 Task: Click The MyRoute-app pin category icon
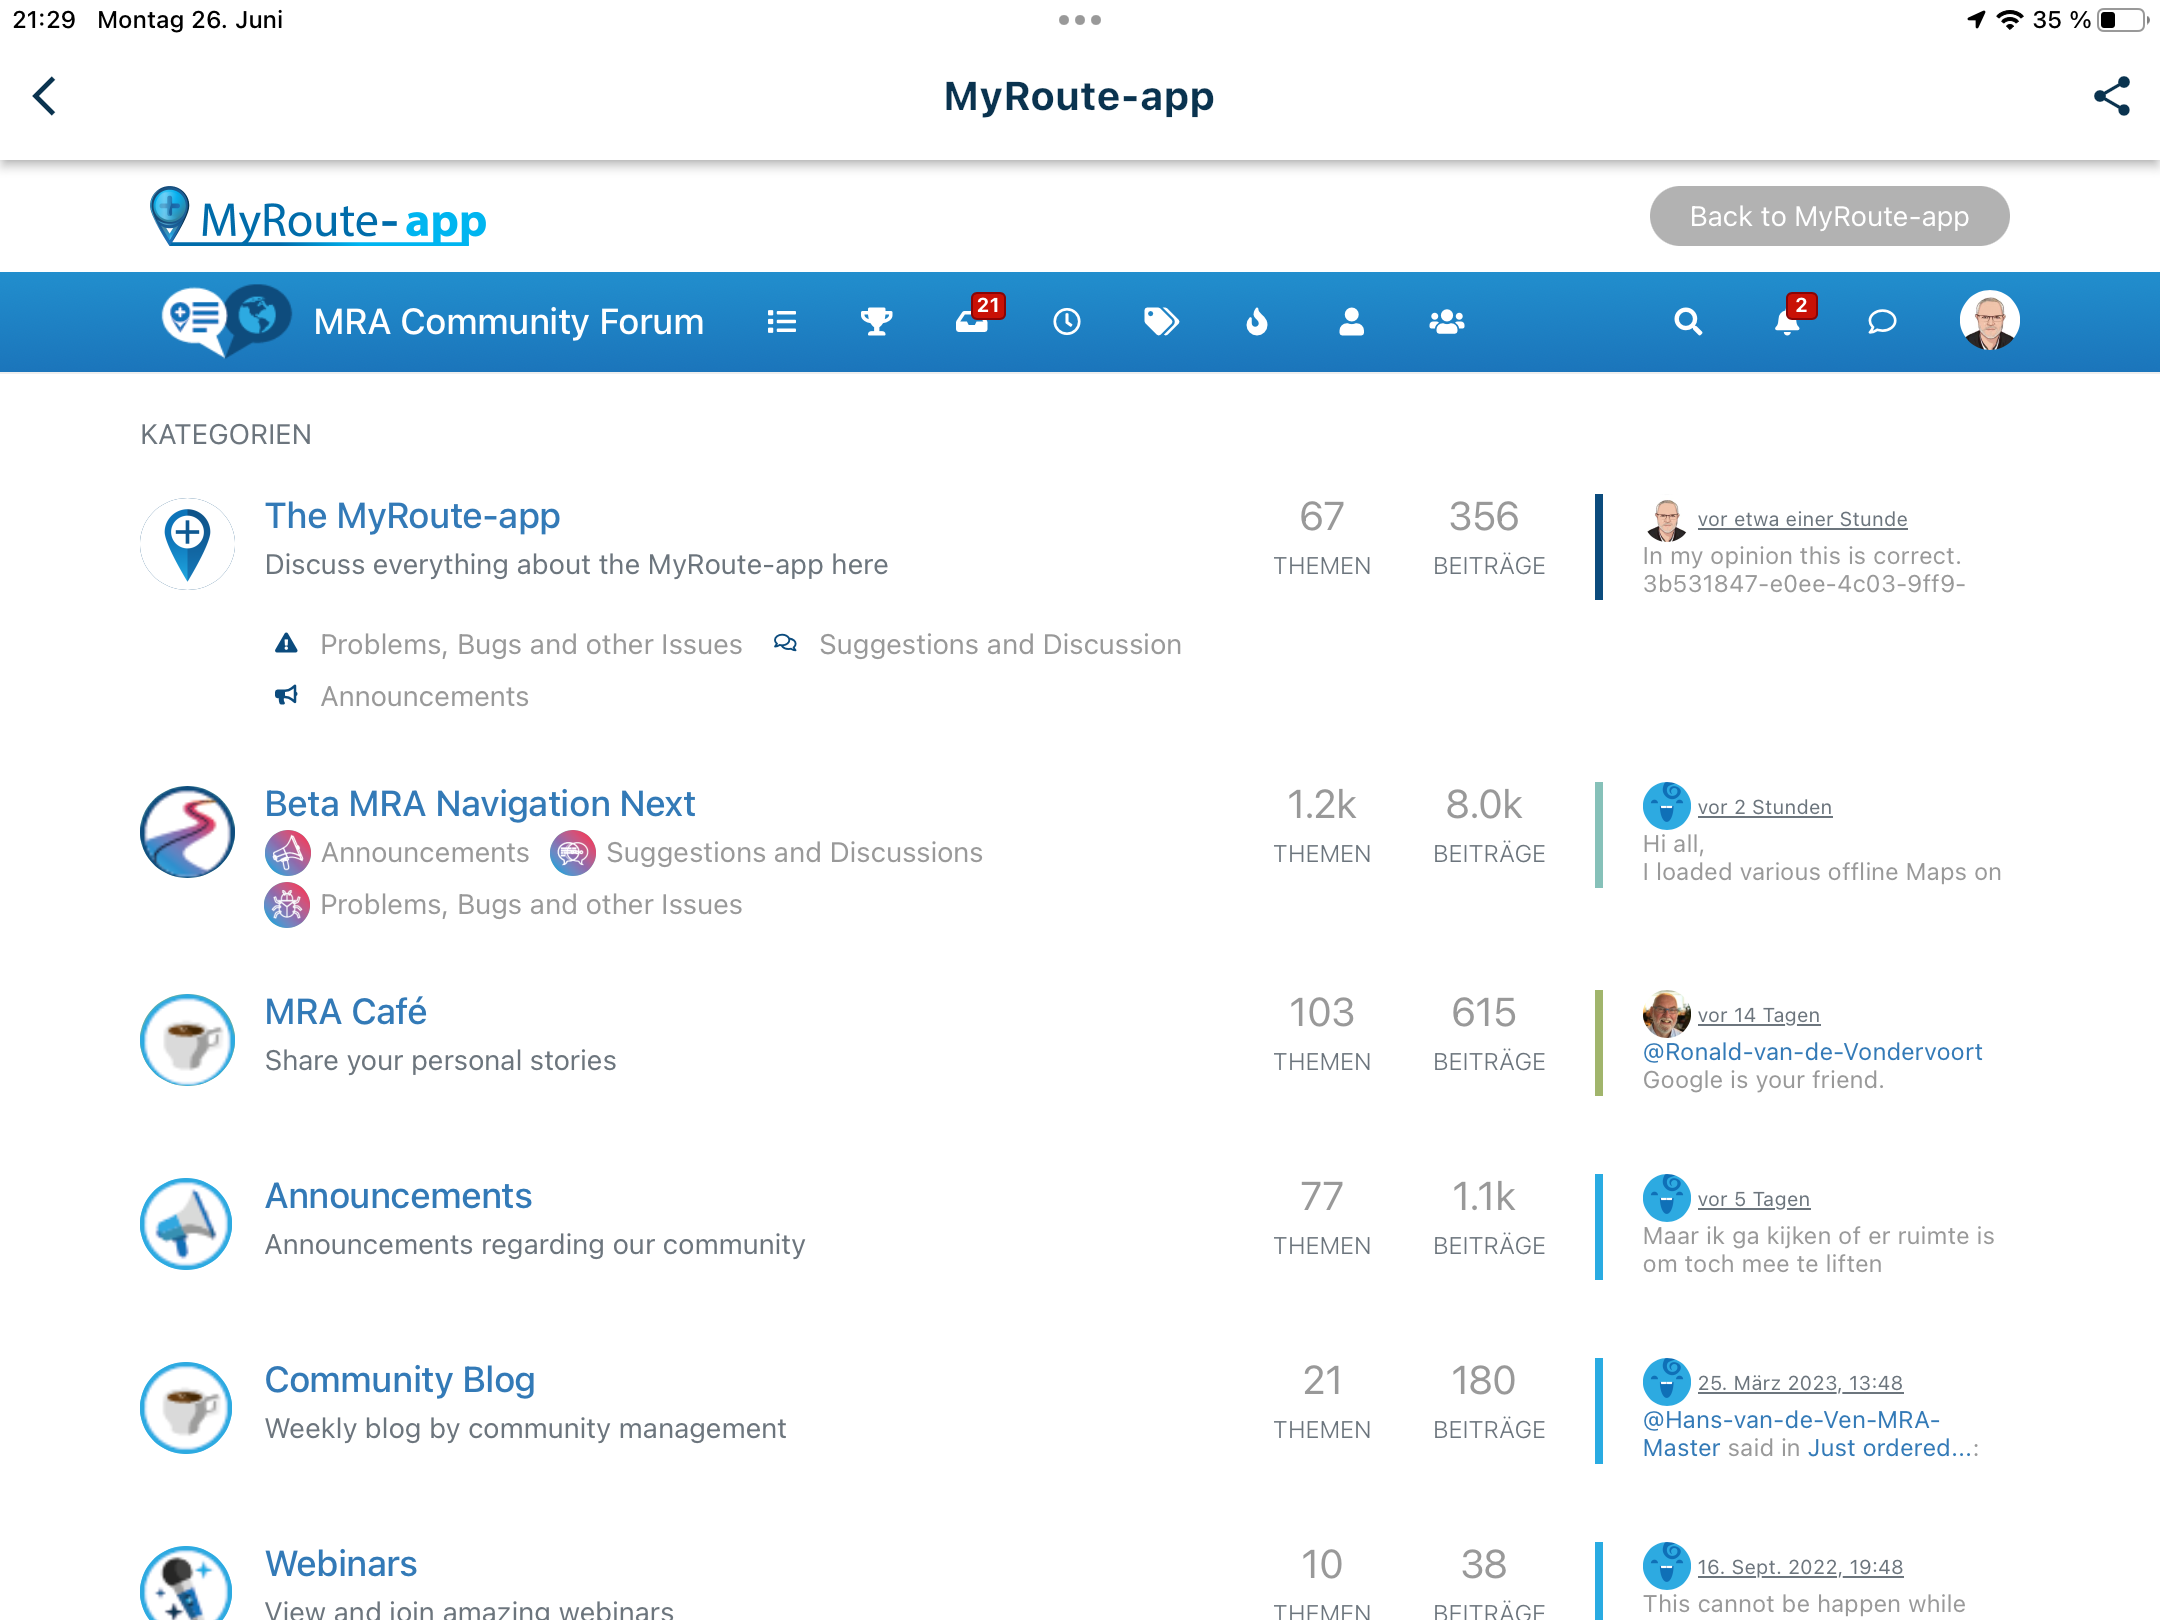pos(187,544)
